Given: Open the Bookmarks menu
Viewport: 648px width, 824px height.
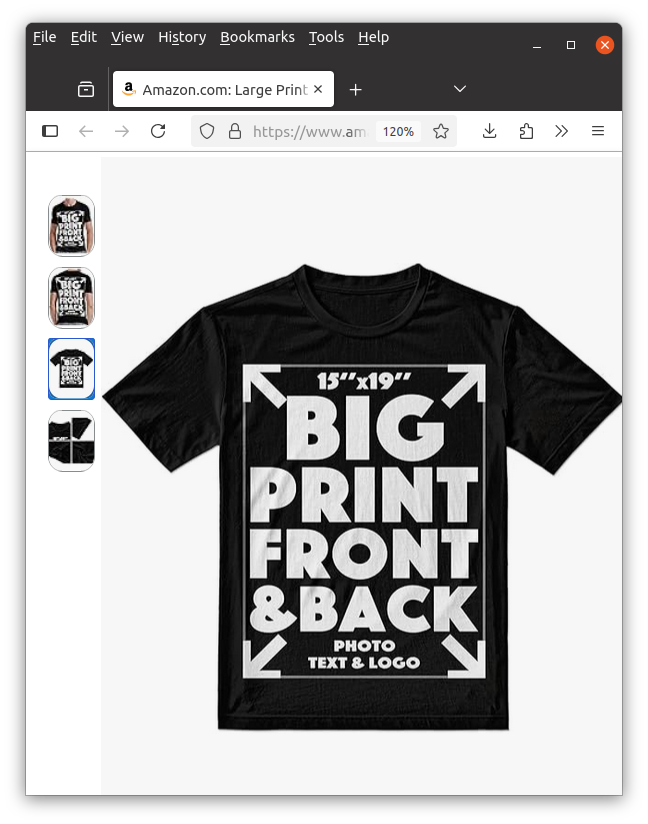Looking at the screenshot, I should tap(257, 37).
